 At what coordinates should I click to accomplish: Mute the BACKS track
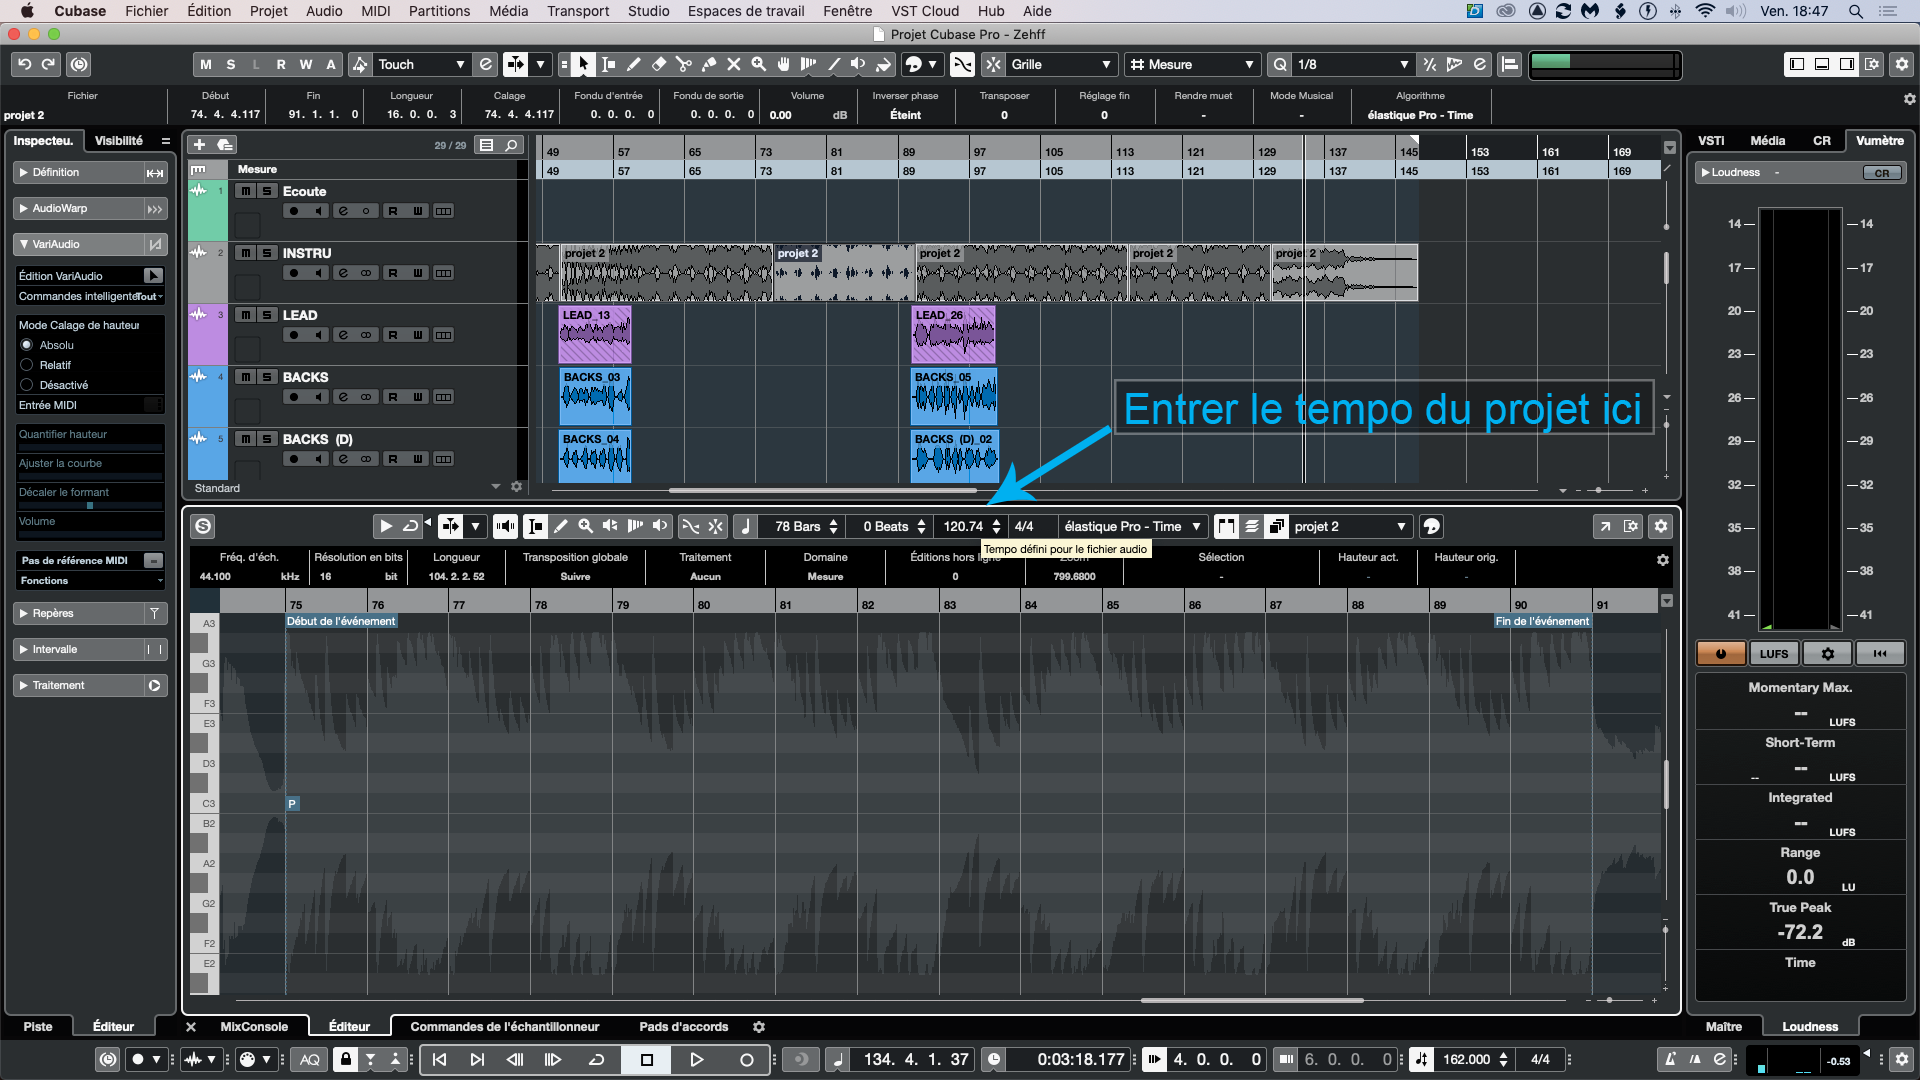point(245,377)
